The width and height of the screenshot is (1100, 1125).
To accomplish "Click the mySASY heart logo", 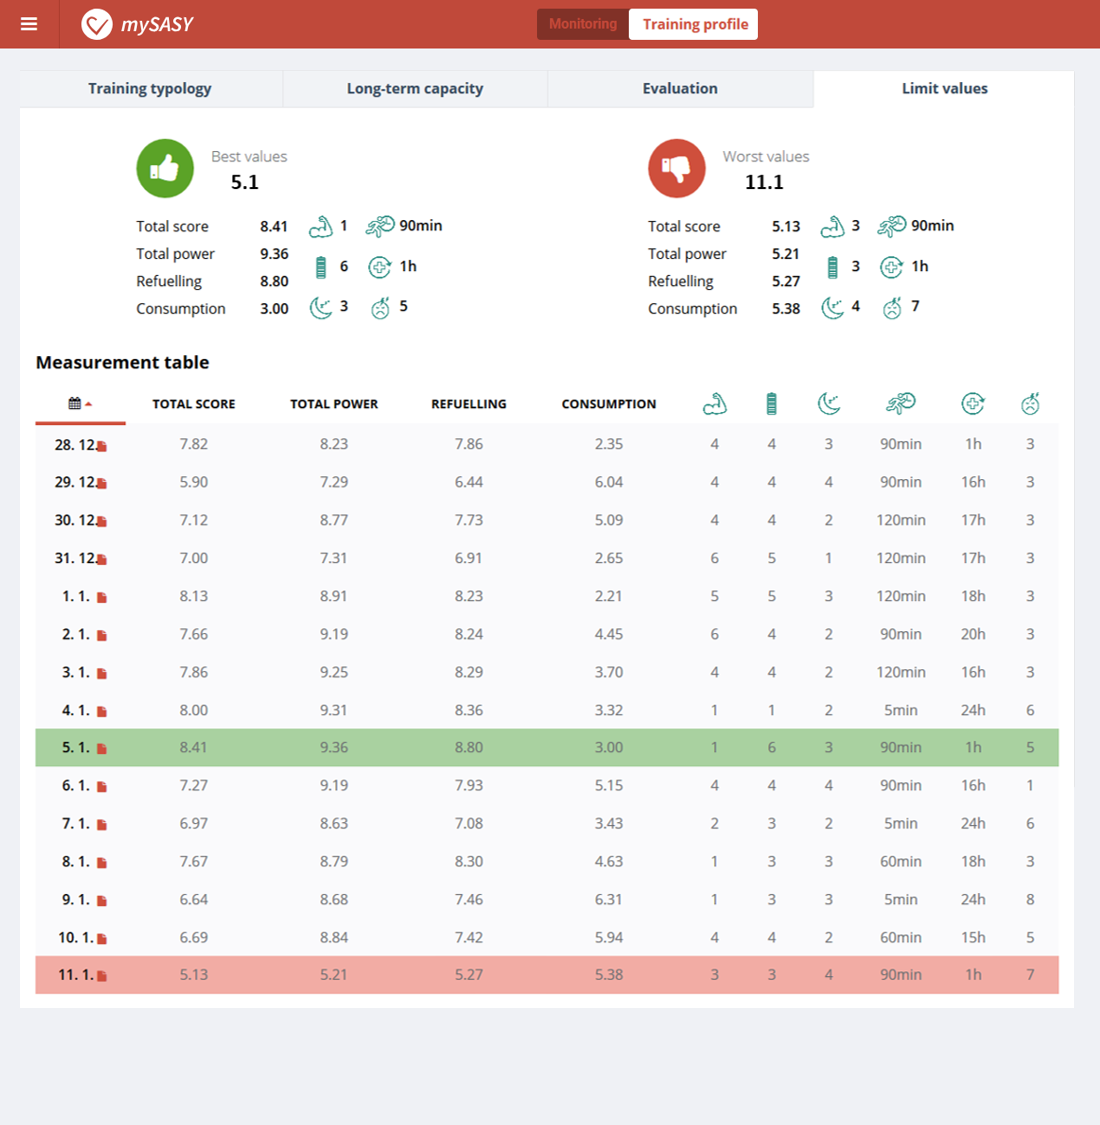I will pos(97,24).
